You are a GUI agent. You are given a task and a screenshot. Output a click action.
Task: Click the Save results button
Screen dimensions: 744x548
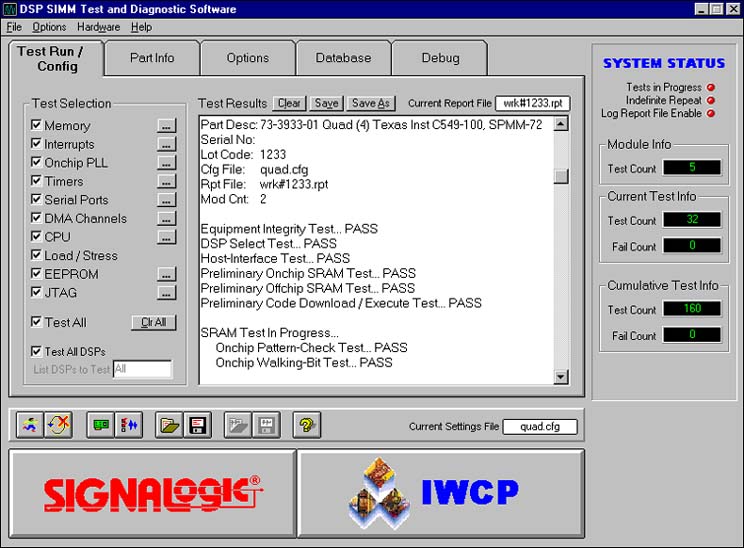326,103
